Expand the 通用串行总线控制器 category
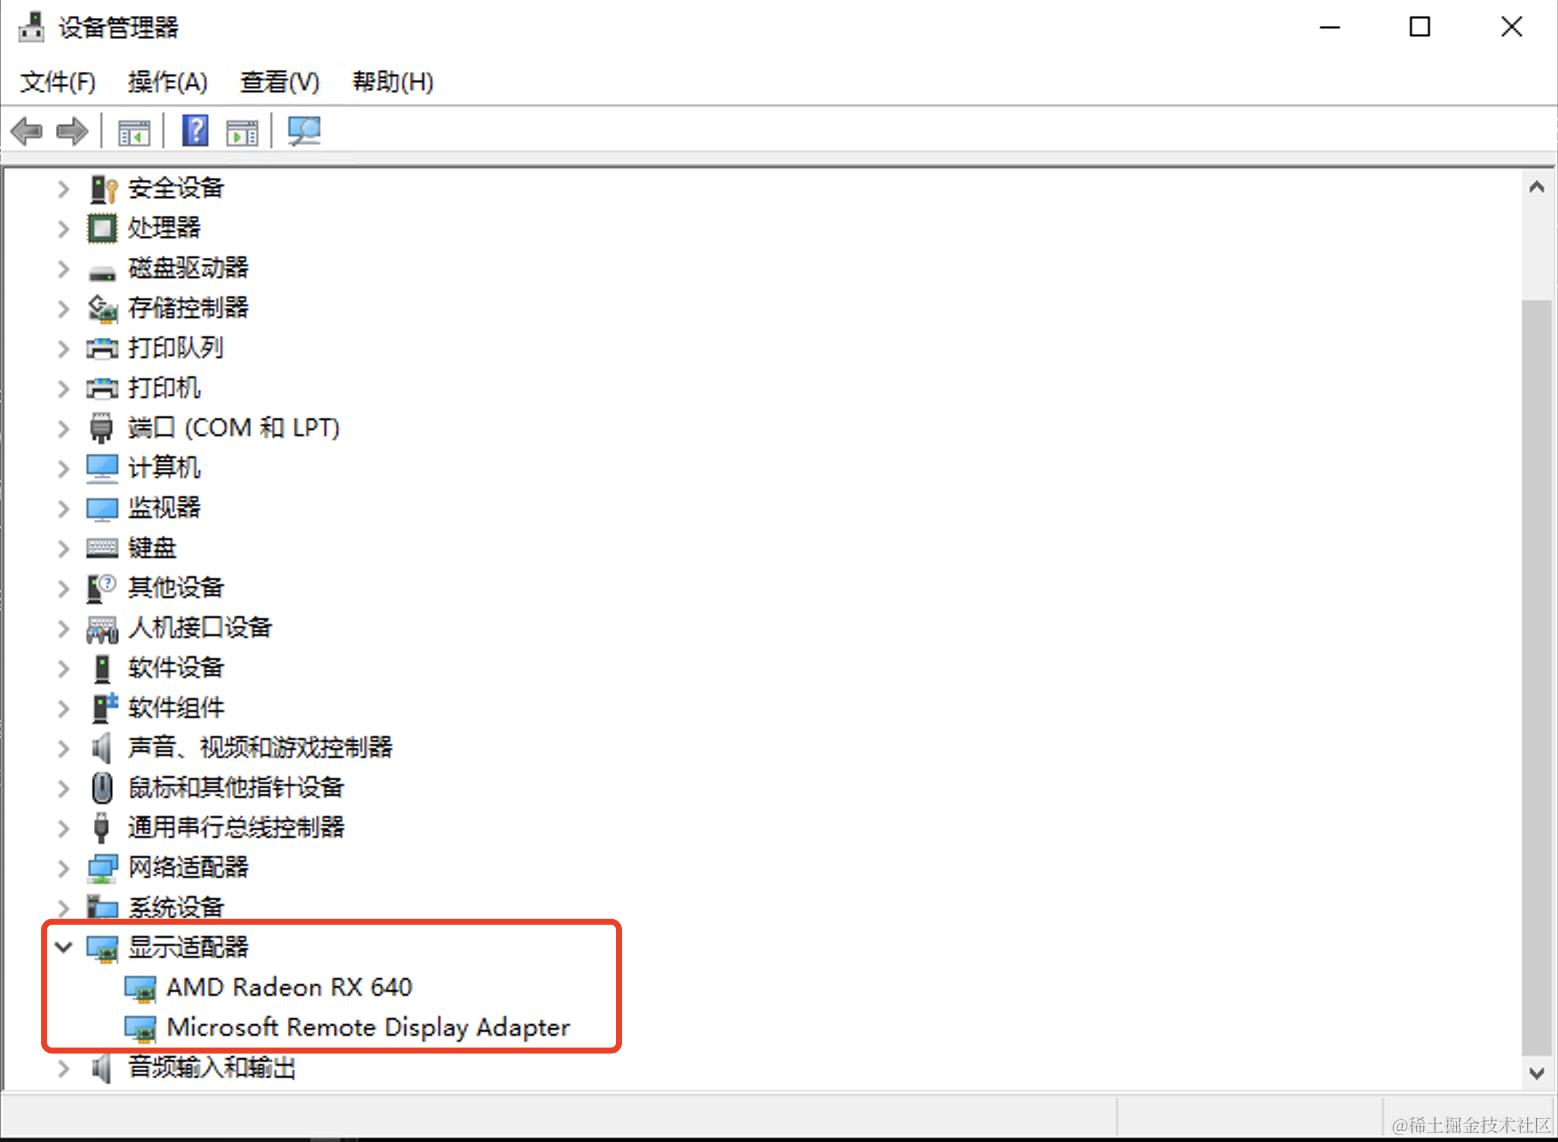The height and width of the screenshot is (1142, 1558). tap(64, 828)
